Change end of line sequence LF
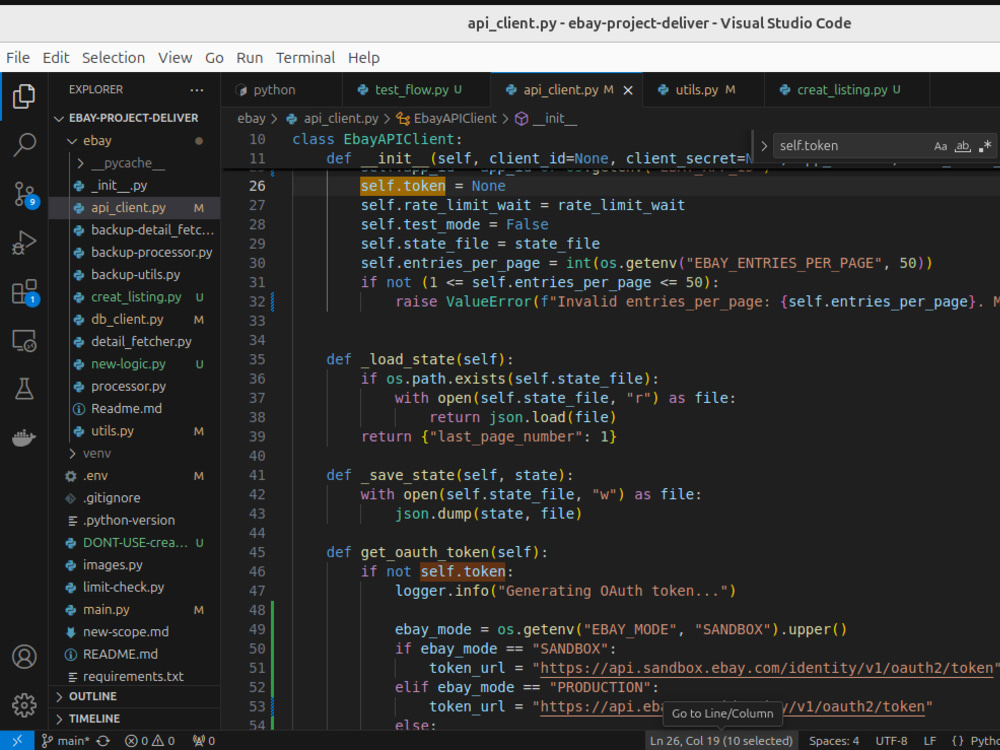This screenshot has width=1000, height=750. pos(930,741)
